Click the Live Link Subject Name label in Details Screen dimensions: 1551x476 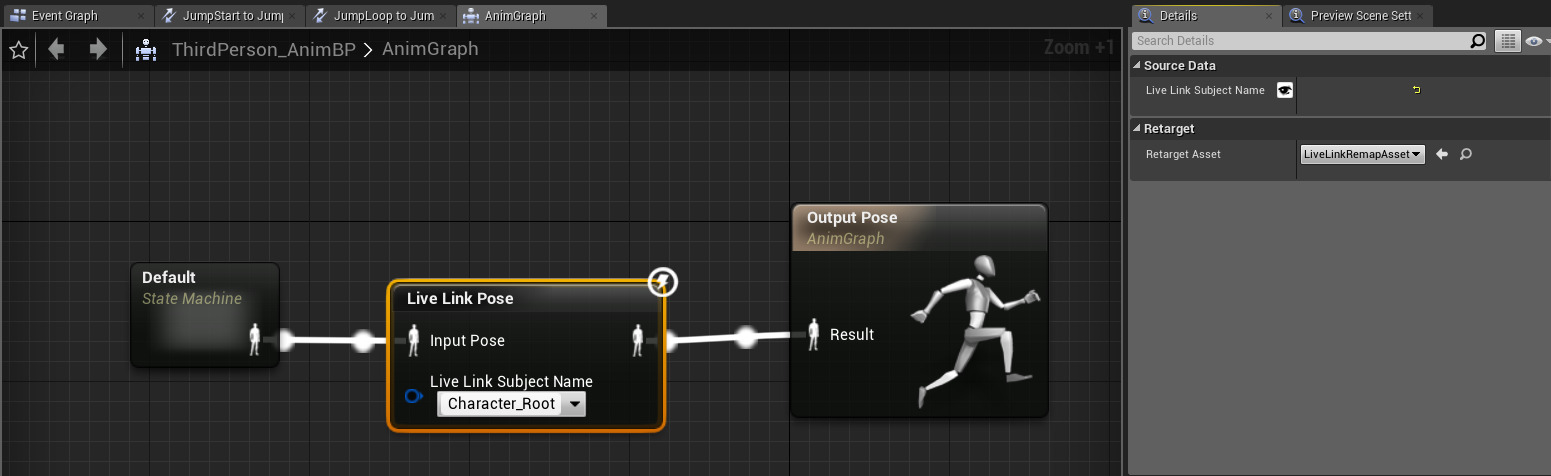pyautogui.click(x=1205, y=90)
